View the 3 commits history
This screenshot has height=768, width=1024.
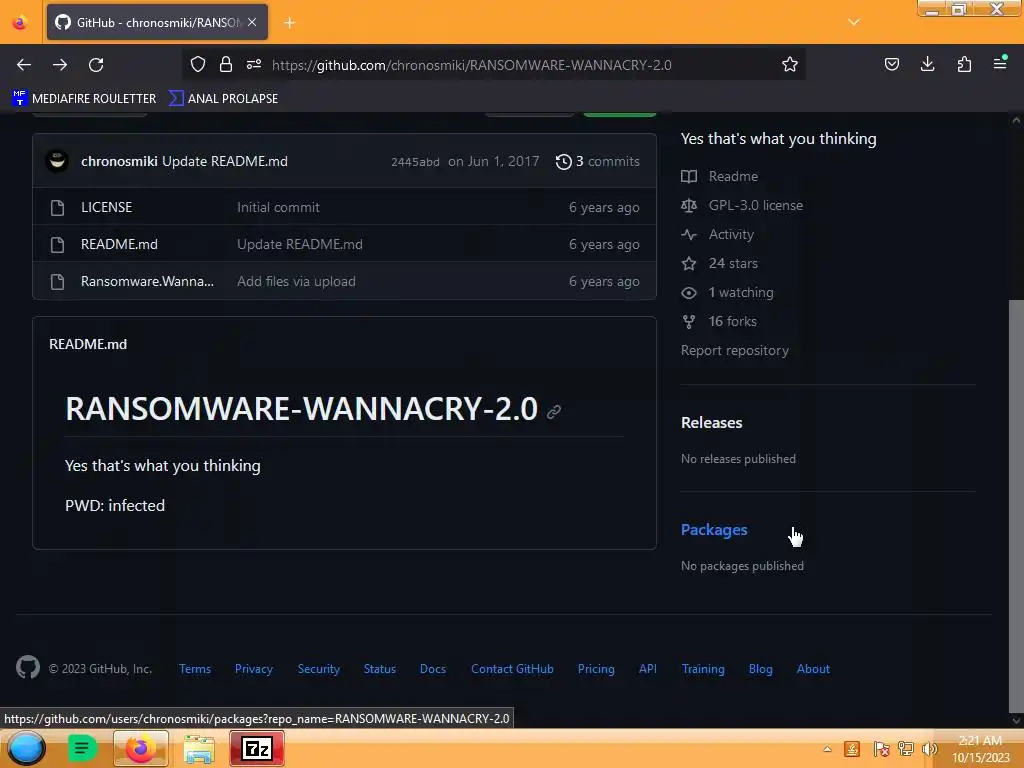598,161
